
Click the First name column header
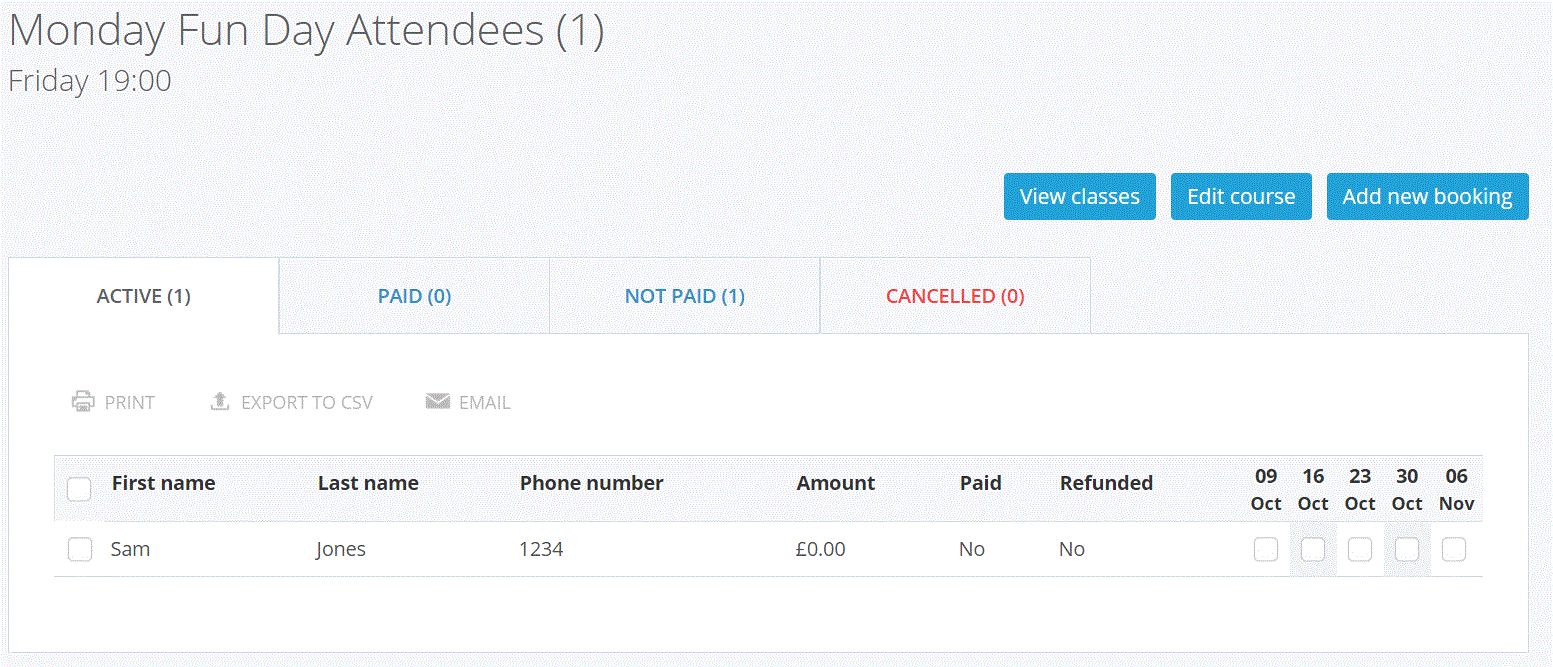point(164,483)
